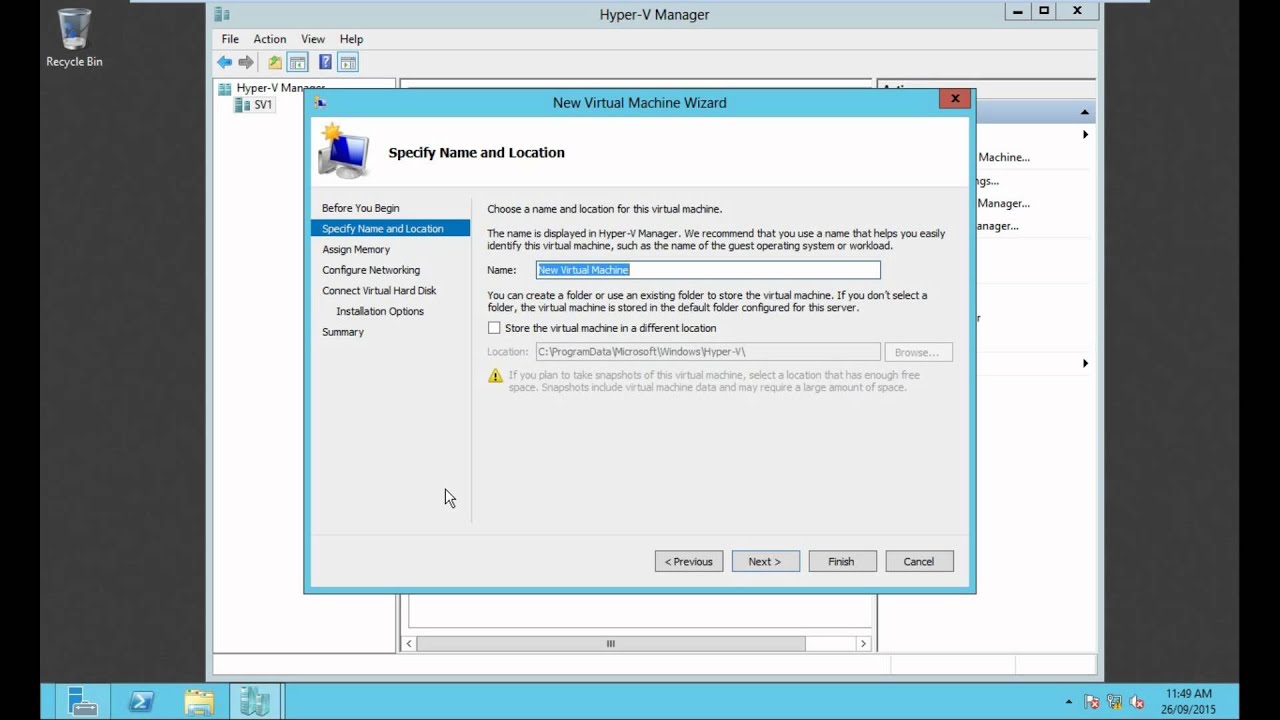This screenshot has width=1280, height=720.
Task: Open the Help menu
Action: point(351,39)
